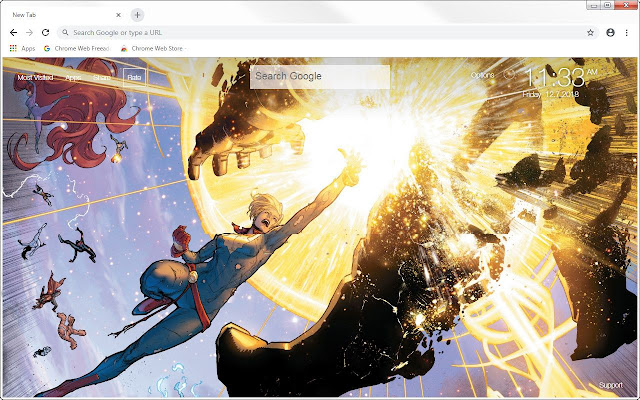Open the Apps menu on the new tab page
Viewport: 640px width, 400px height.
[x=73, y=77]
